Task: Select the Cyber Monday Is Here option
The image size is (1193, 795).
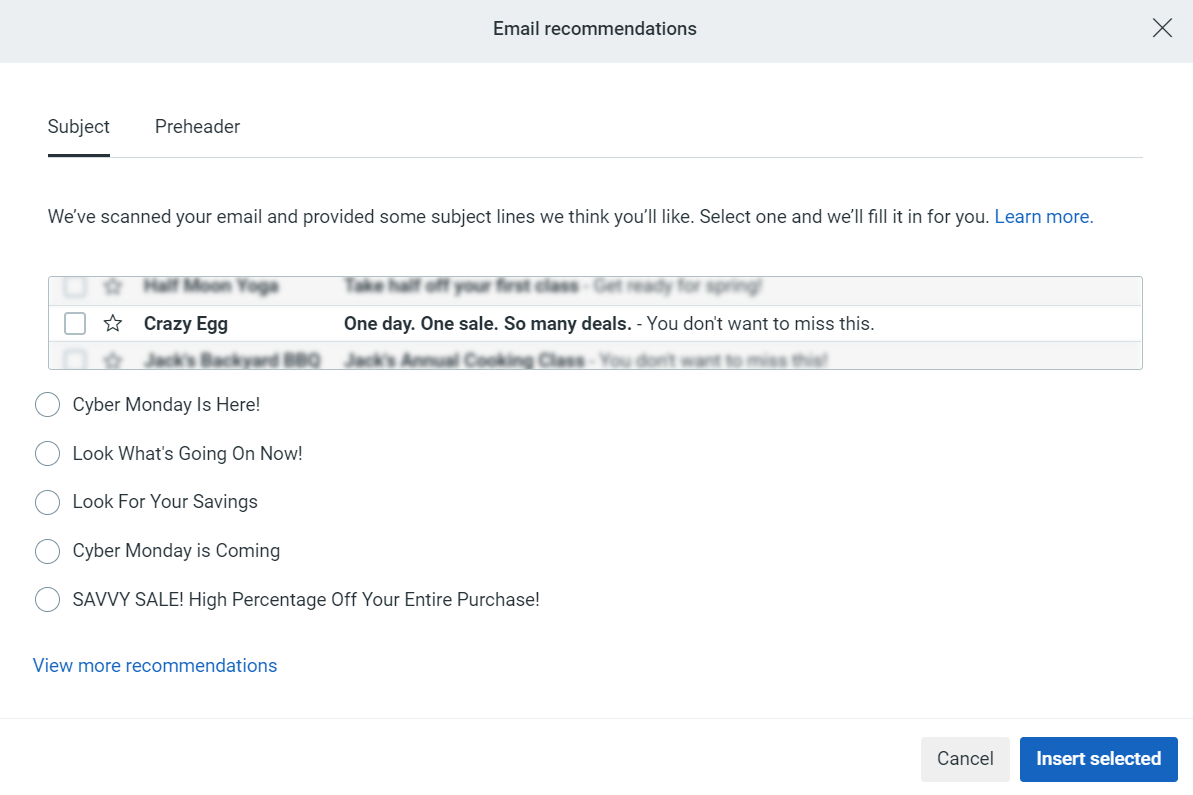Action: coord(47,404)
